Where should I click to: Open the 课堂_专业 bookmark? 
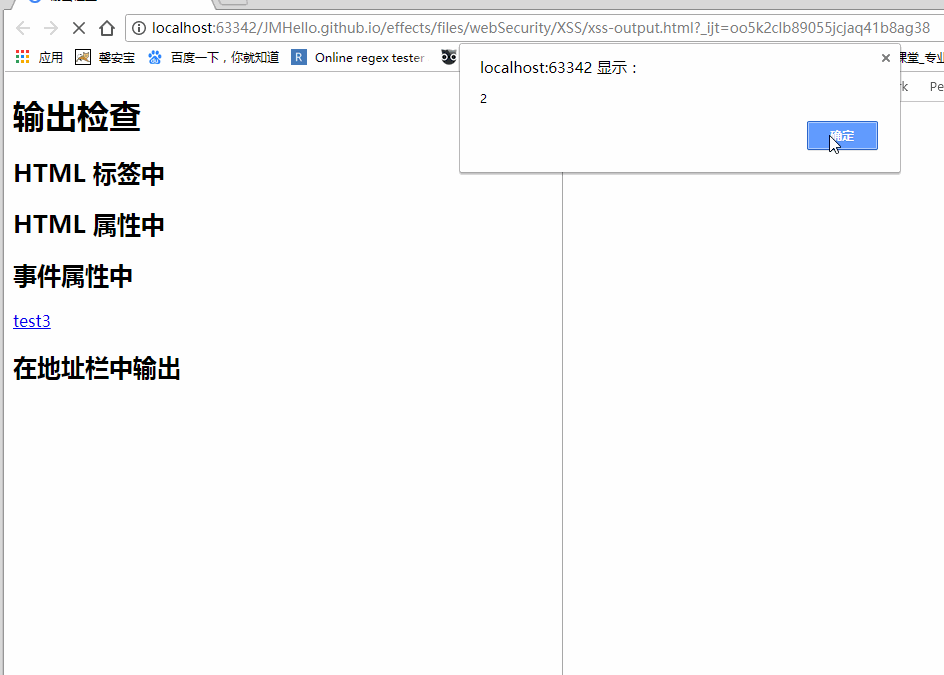point(922,58)
